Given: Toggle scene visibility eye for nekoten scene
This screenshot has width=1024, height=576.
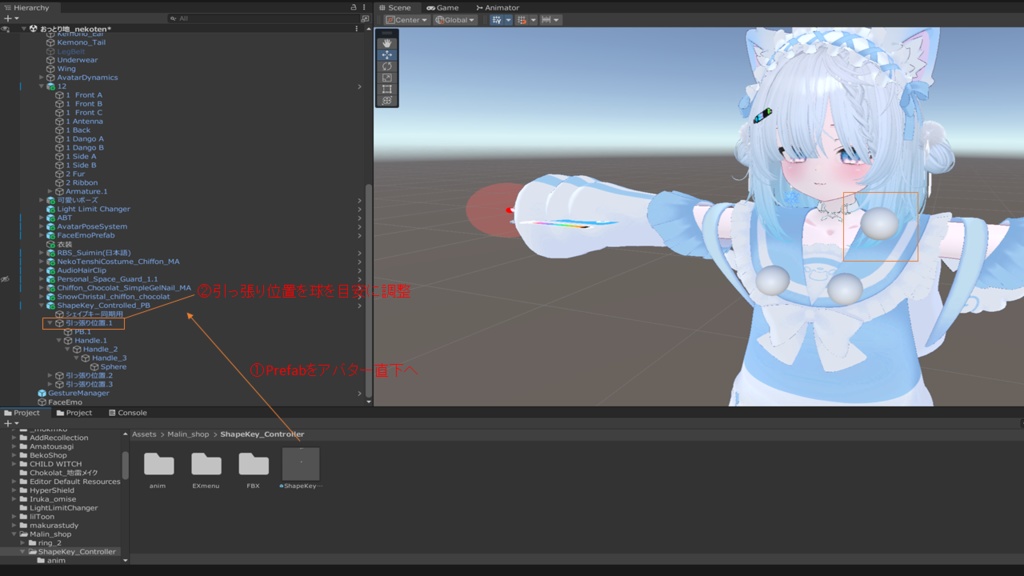Looking at the screenshot, I should tap(5, 29).
